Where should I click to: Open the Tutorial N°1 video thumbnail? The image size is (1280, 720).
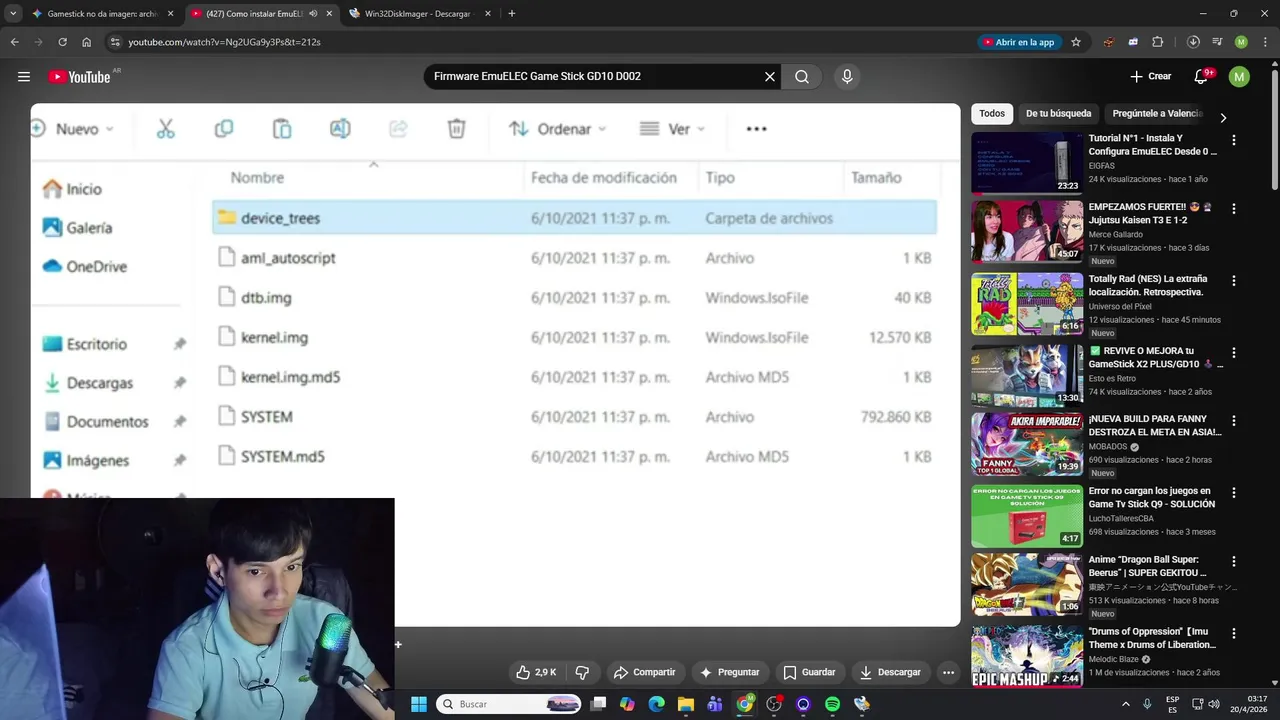pyautogui.click(x=1027, y=163)
